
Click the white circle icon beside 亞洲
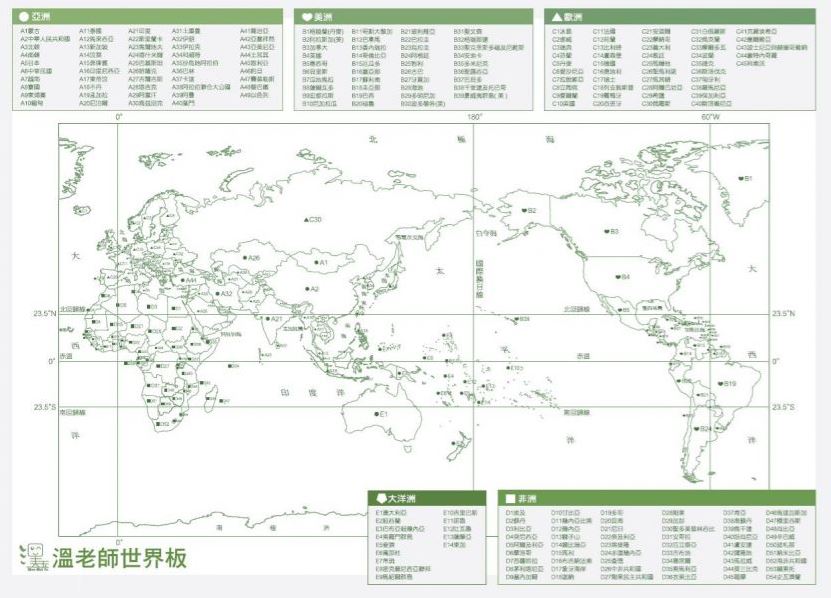pos(24,17)
